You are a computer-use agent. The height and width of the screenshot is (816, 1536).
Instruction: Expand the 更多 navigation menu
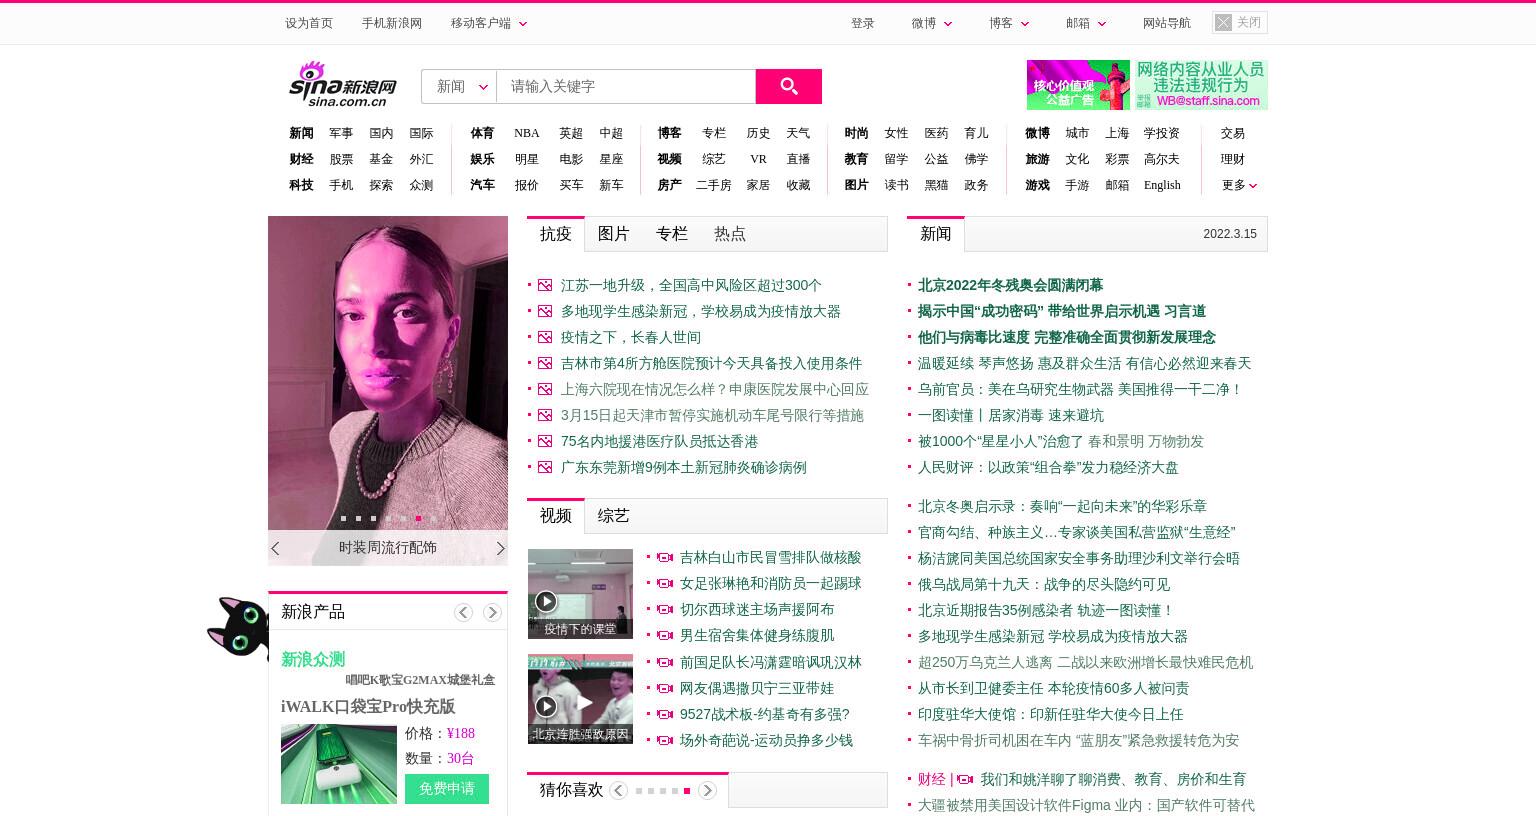coord(1239,185)
